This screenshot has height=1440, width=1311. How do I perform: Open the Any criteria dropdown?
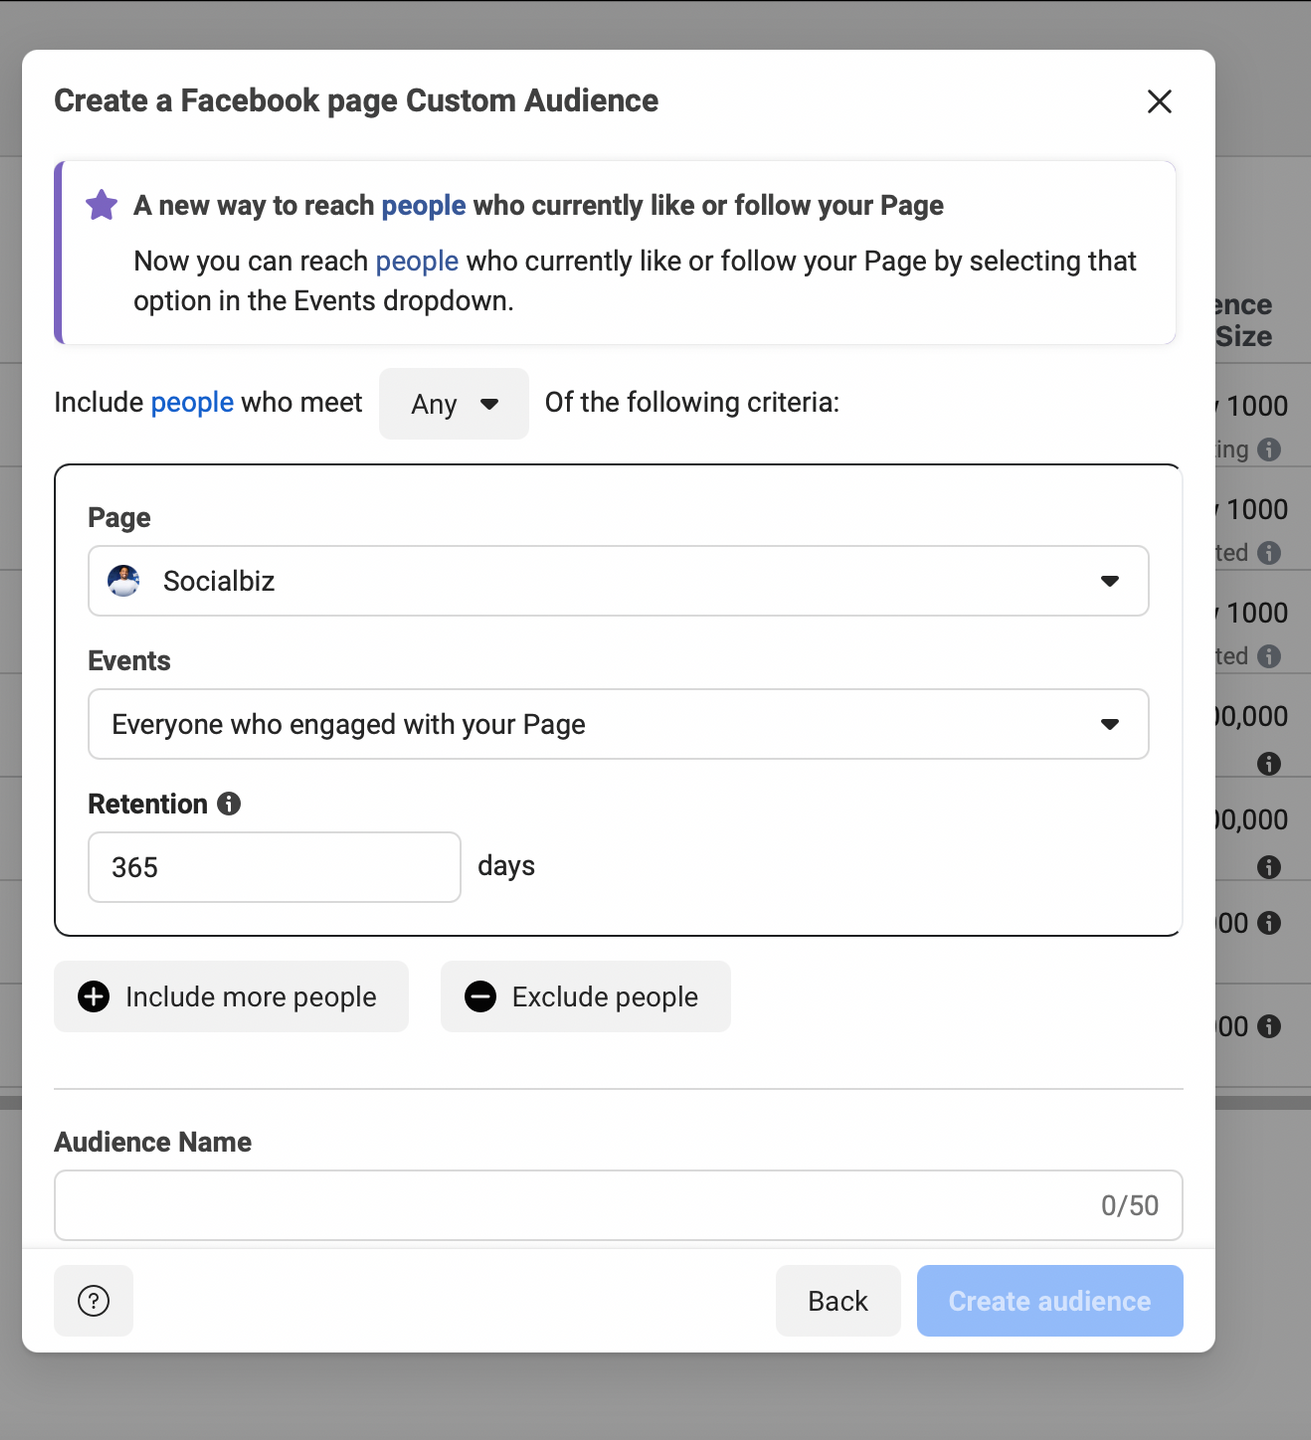tap(454, 403)
